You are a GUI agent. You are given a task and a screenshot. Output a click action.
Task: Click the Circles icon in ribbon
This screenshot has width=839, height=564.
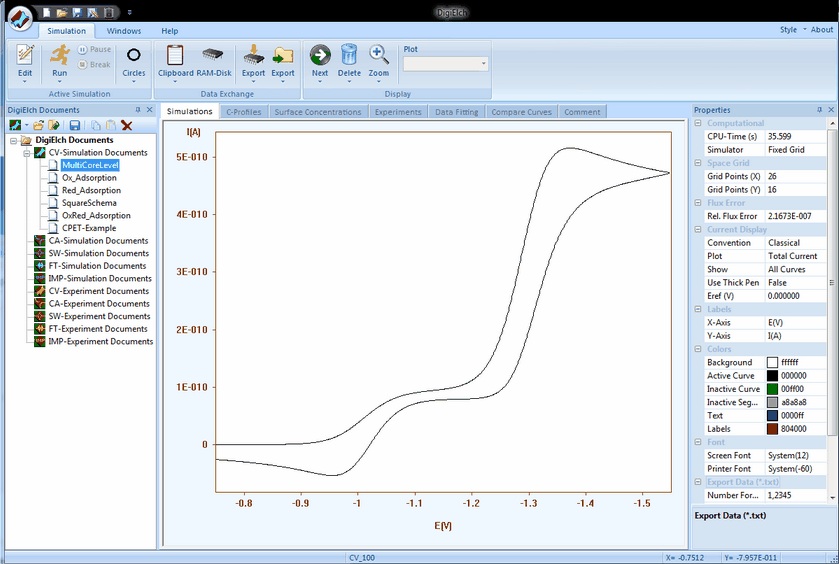[133, 56]
